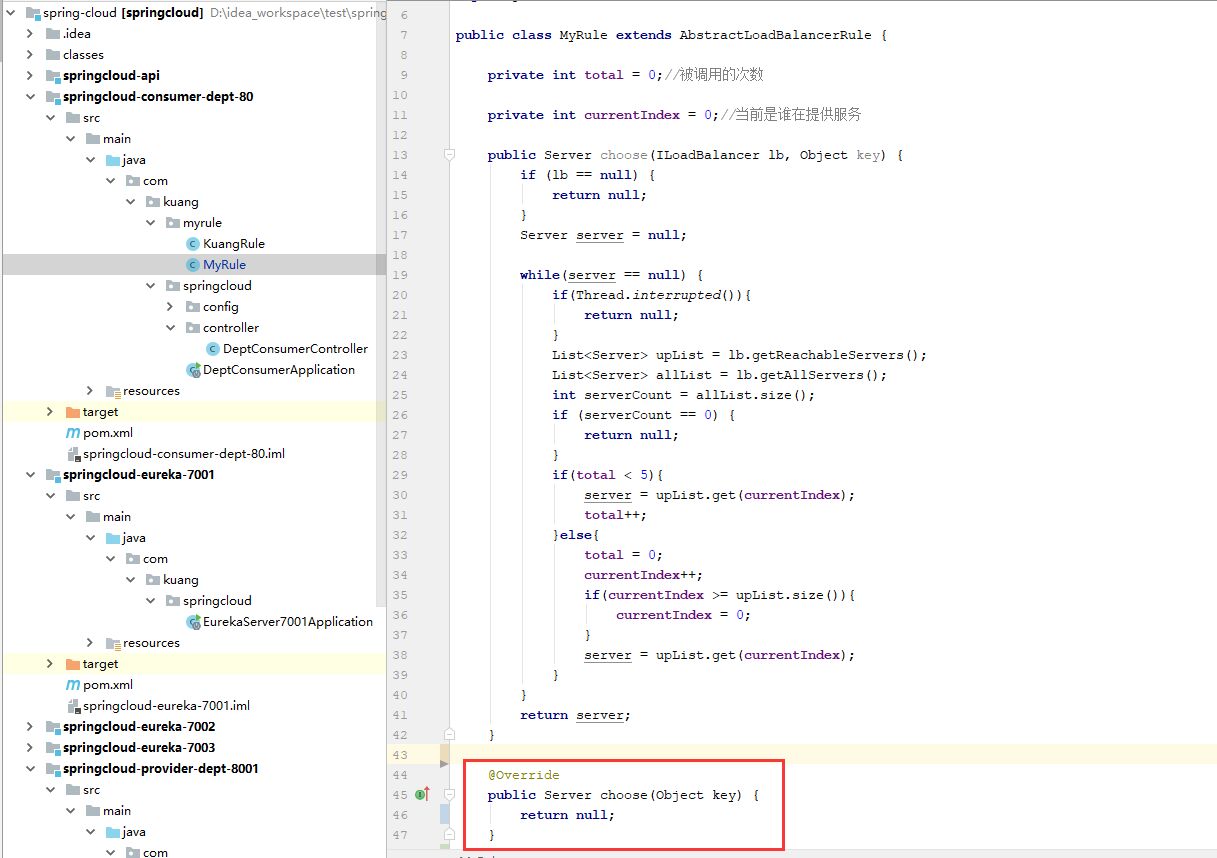Open springcloud-consumer-dept-80.iml file
The width and height of the screenshot is (1217, 858).
click(183, 454)
